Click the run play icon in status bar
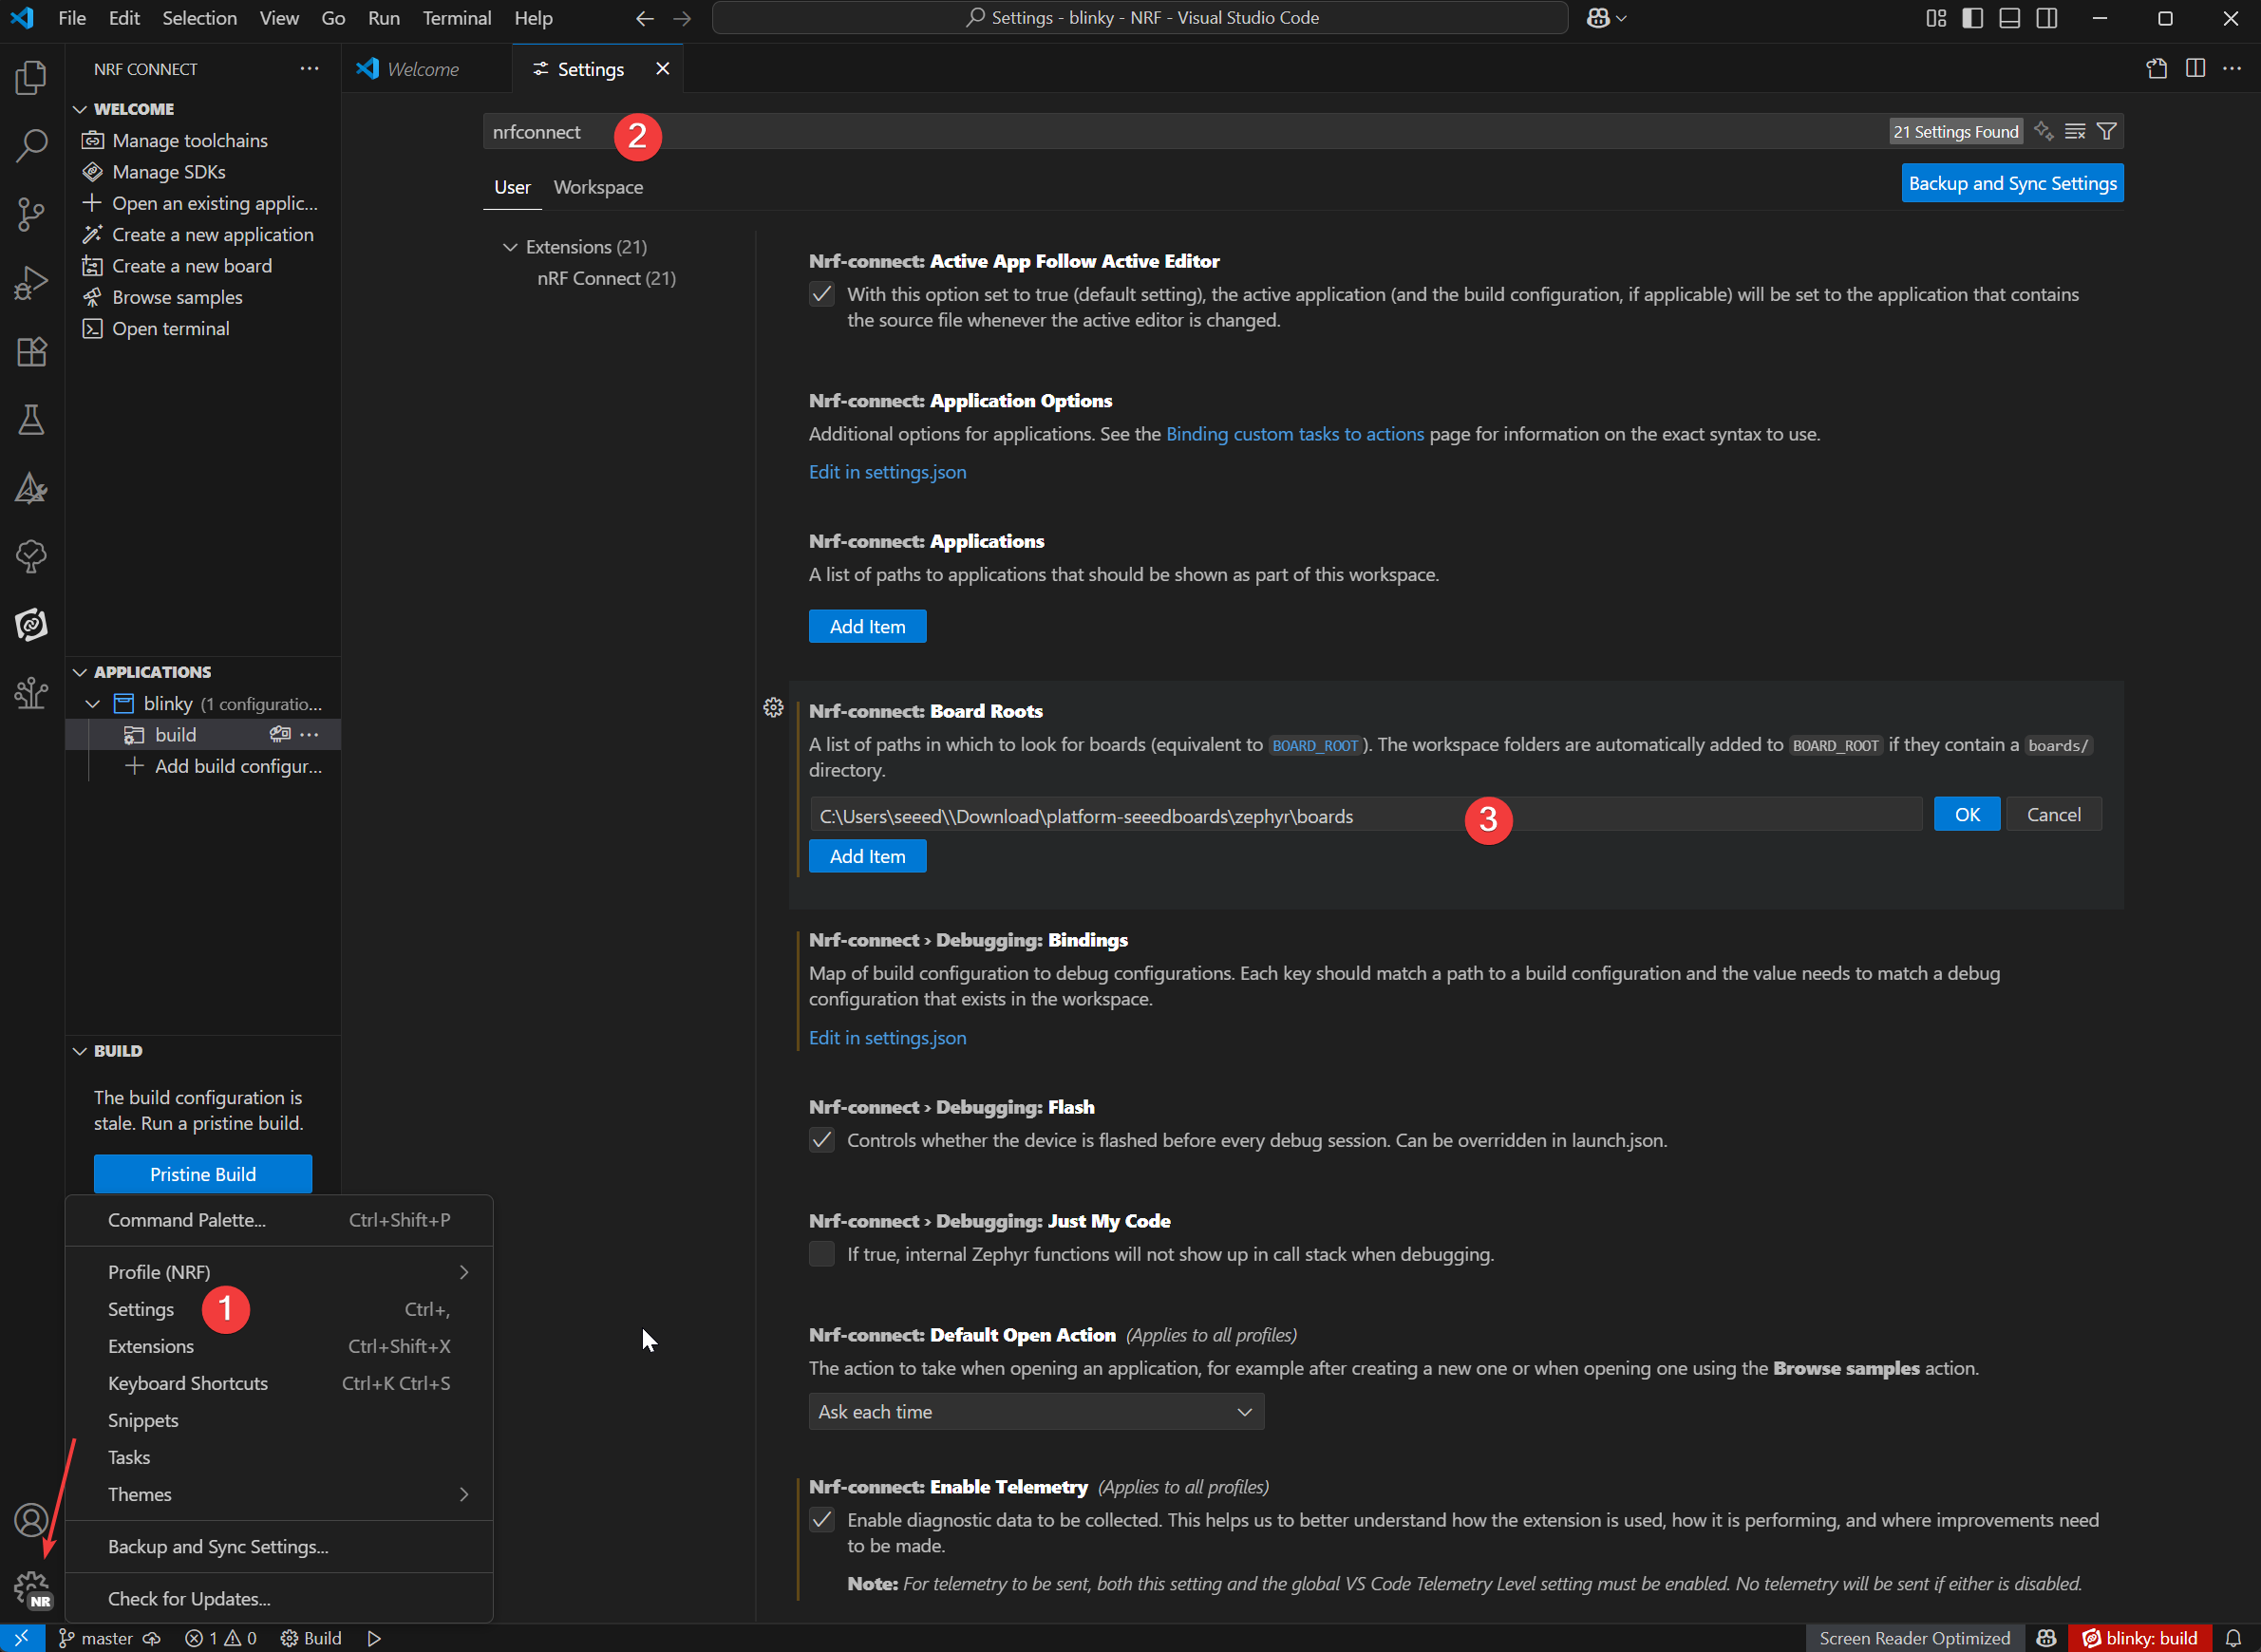The image size is (2261, 1652). 374,1638
